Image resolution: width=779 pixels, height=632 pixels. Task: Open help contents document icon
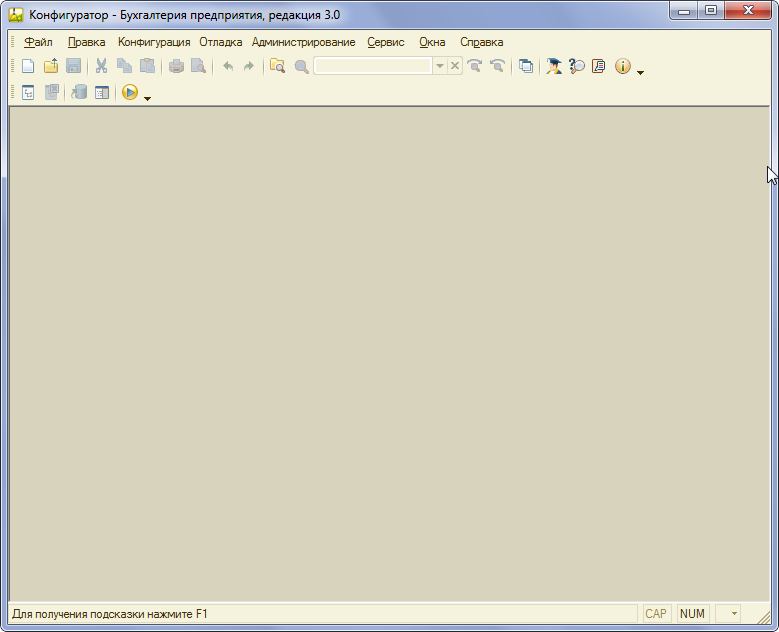(x=599, y=66)
